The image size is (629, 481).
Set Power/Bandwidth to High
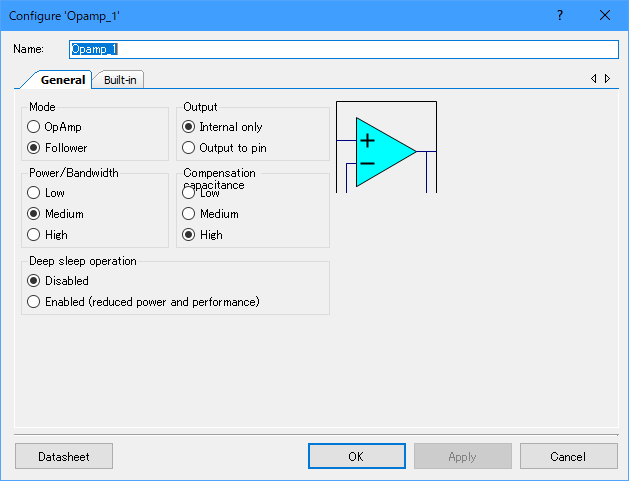[34, 235]
